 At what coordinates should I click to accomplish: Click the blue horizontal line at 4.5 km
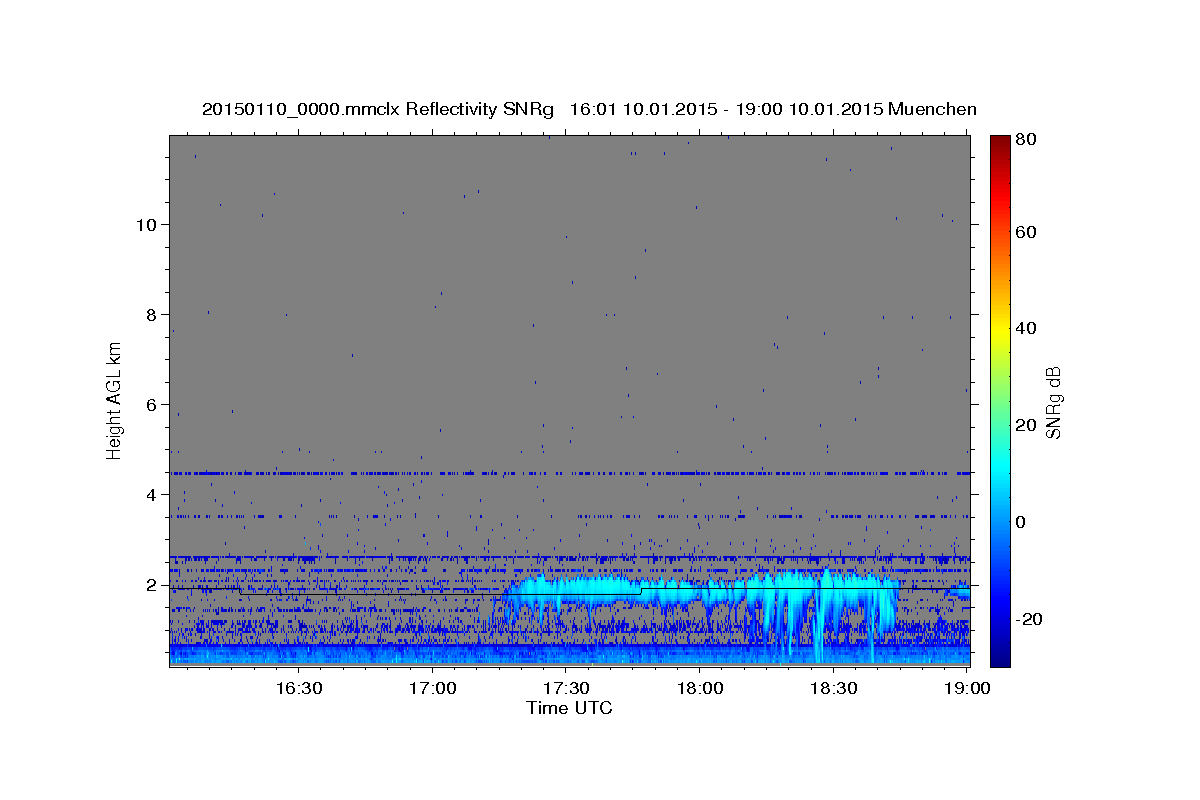tap(570, 473)
